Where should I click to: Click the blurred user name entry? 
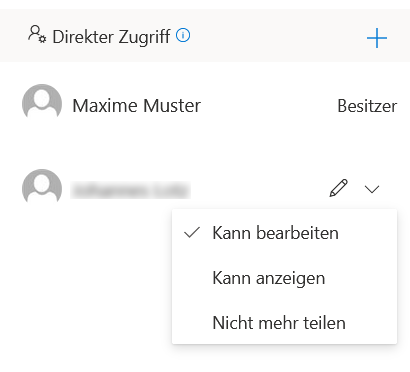[130, 190]
